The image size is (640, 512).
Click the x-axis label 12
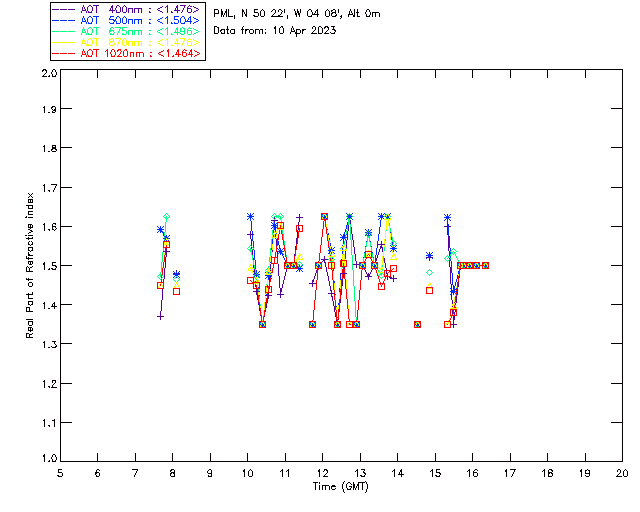pyautogui.click(x=322, y=473)
